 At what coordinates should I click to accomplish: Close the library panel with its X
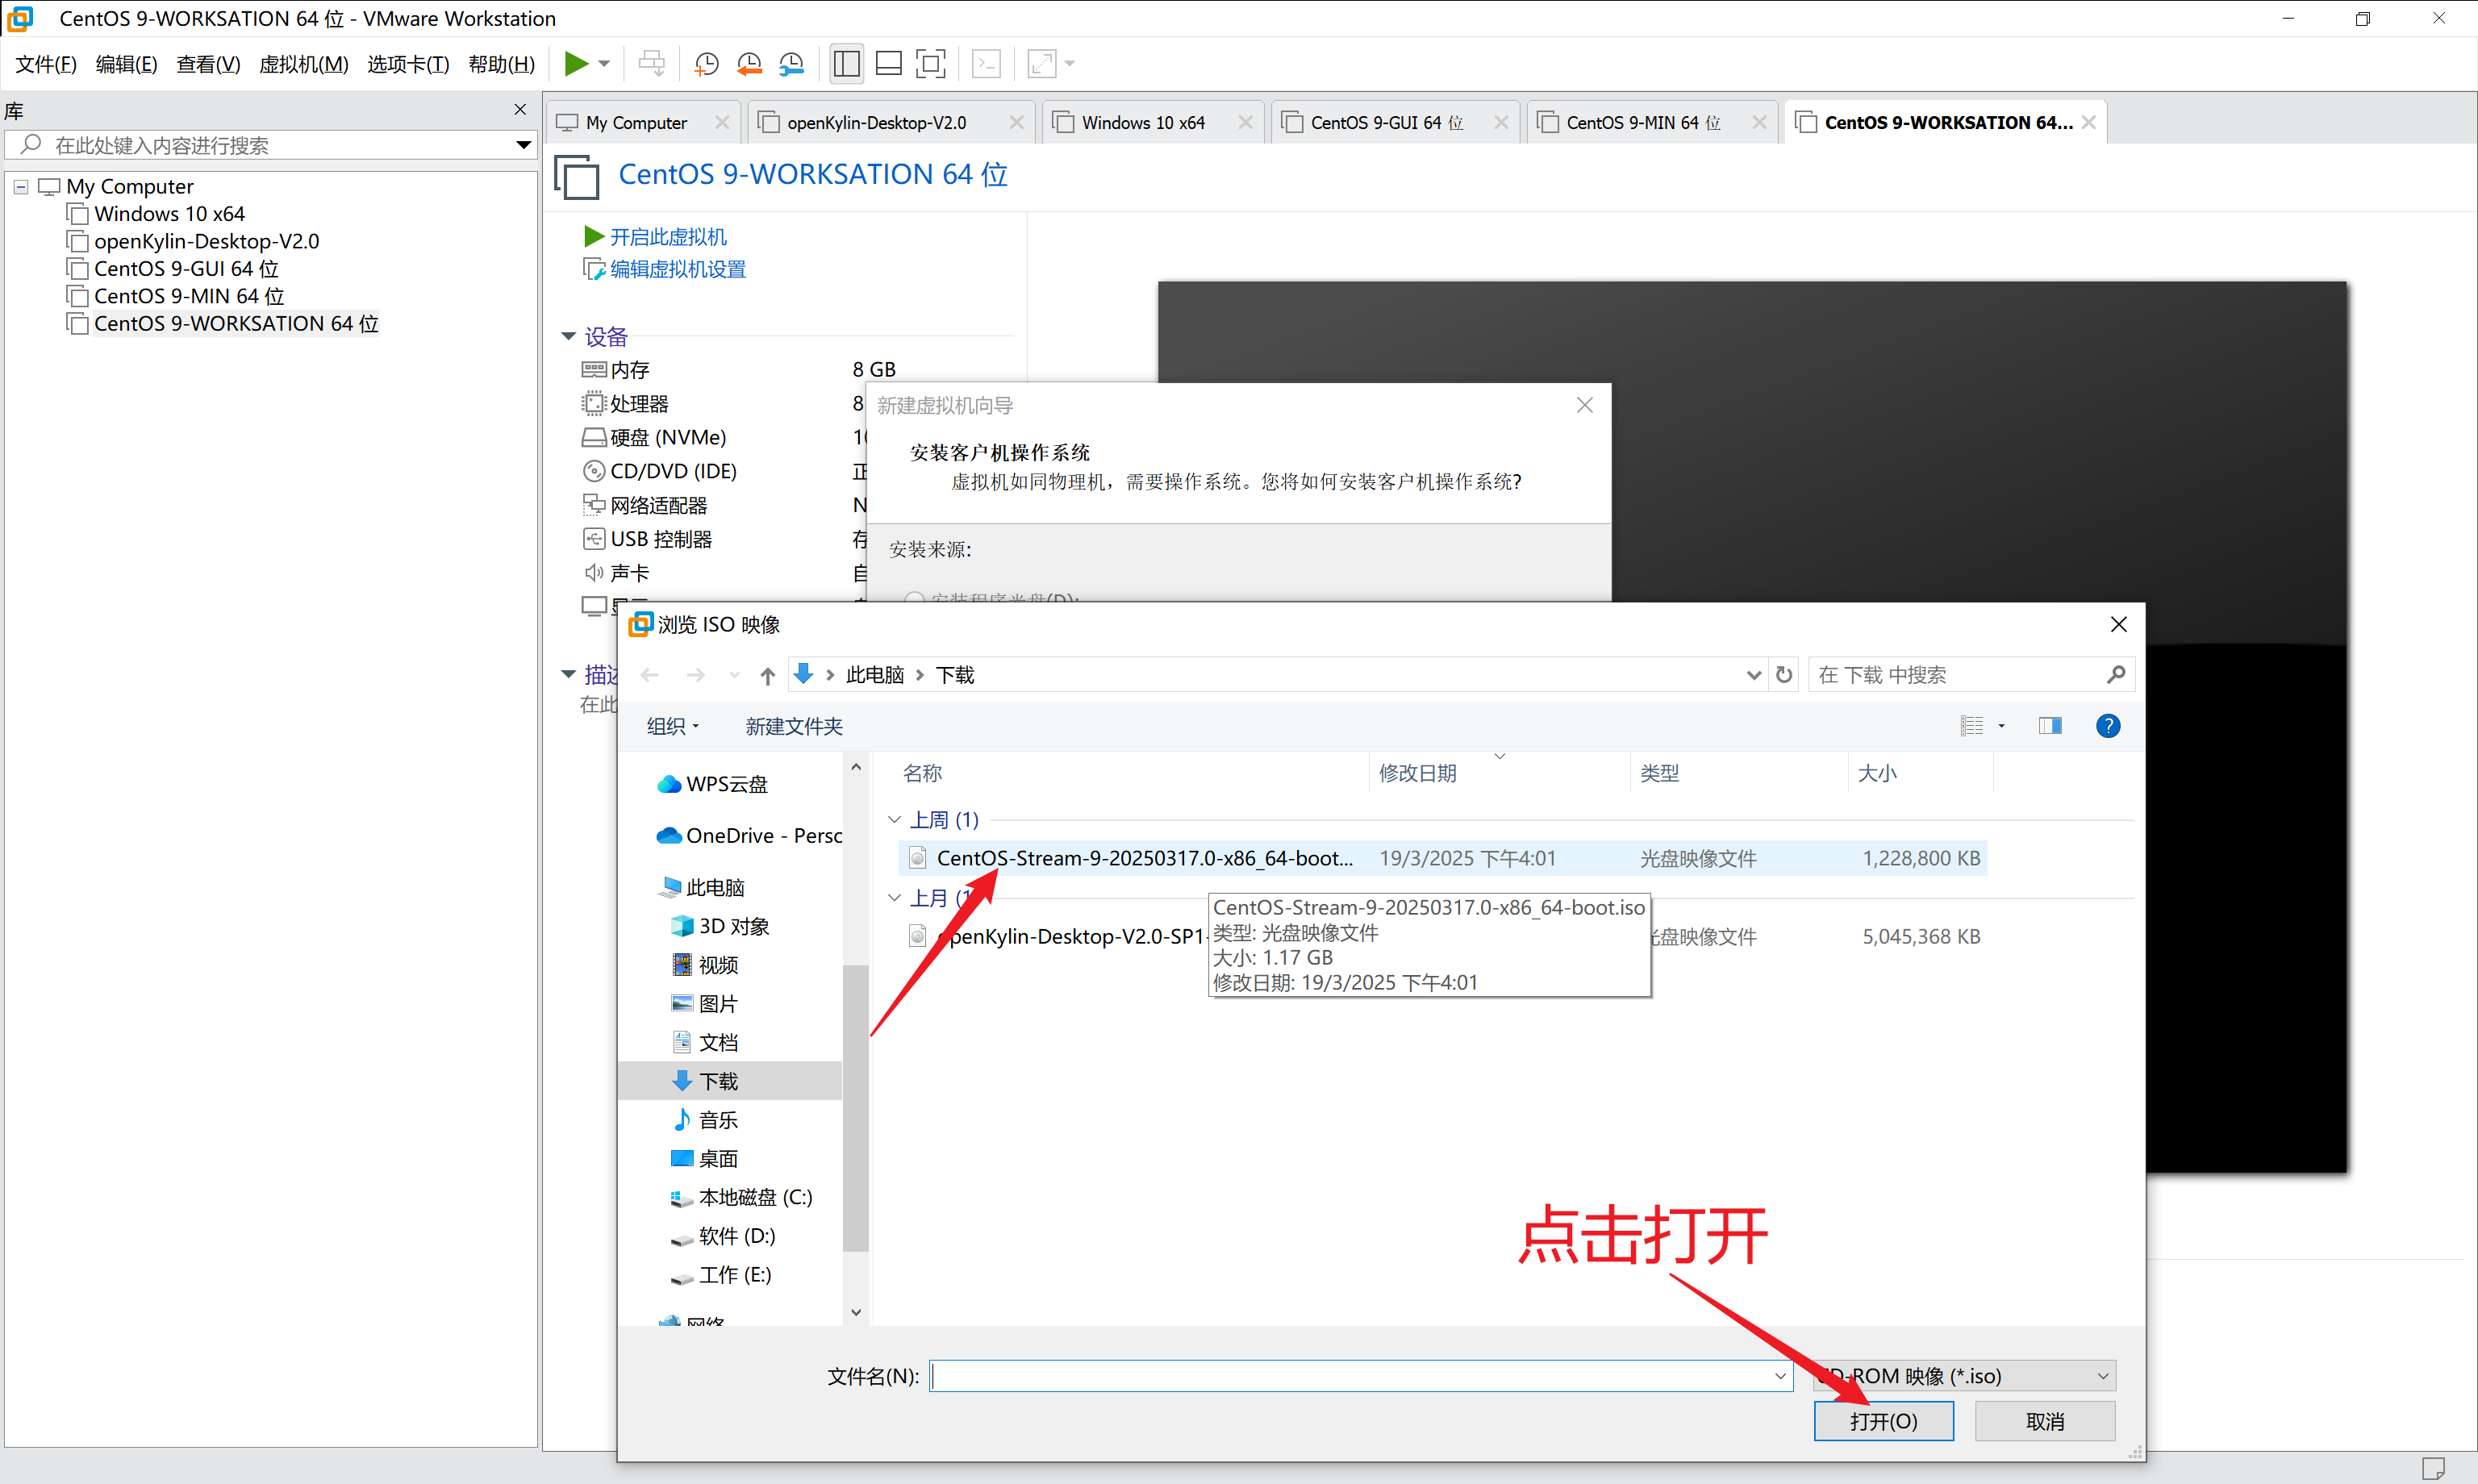click(520, 109)
